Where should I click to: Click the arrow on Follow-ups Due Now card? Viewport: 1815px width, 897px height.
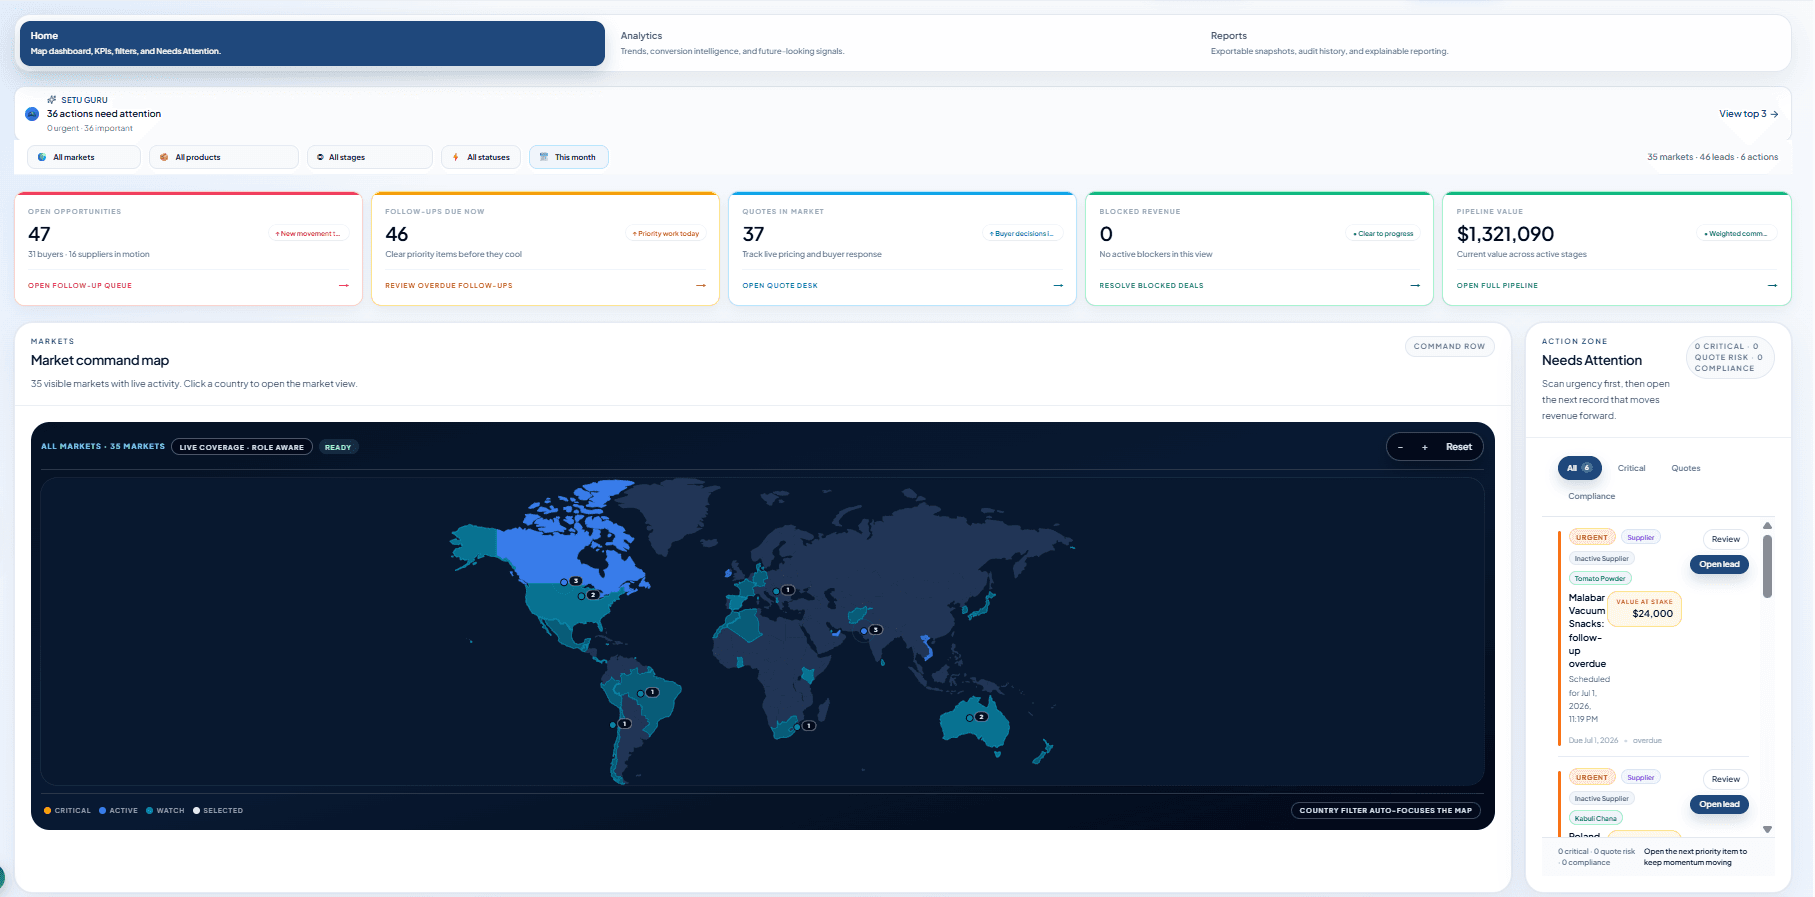click(x=701, y=286)
